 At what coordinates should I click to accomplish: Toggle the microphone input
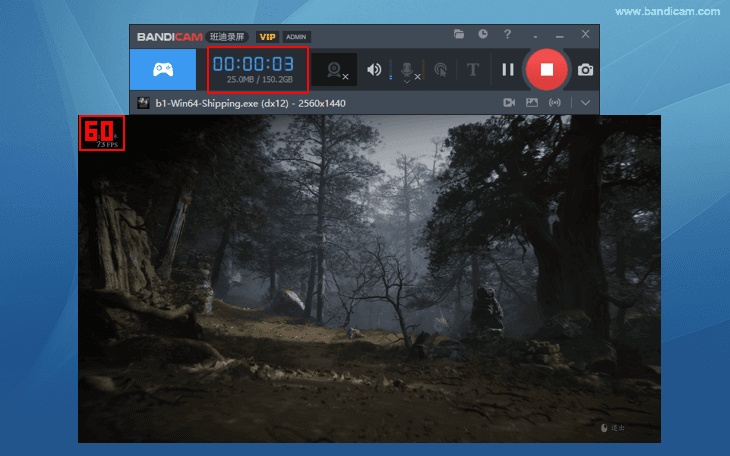[409, 70]
